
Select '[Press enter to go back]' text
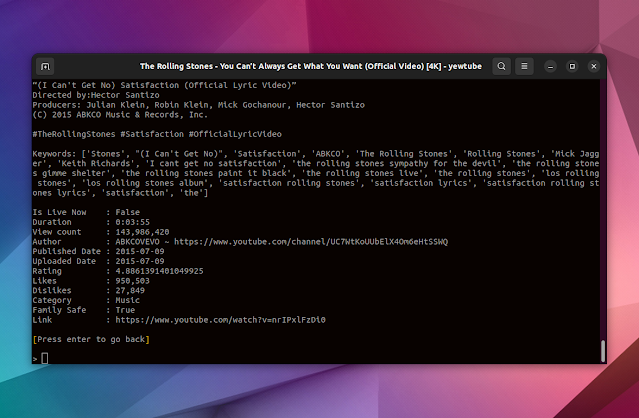[91, 339]
